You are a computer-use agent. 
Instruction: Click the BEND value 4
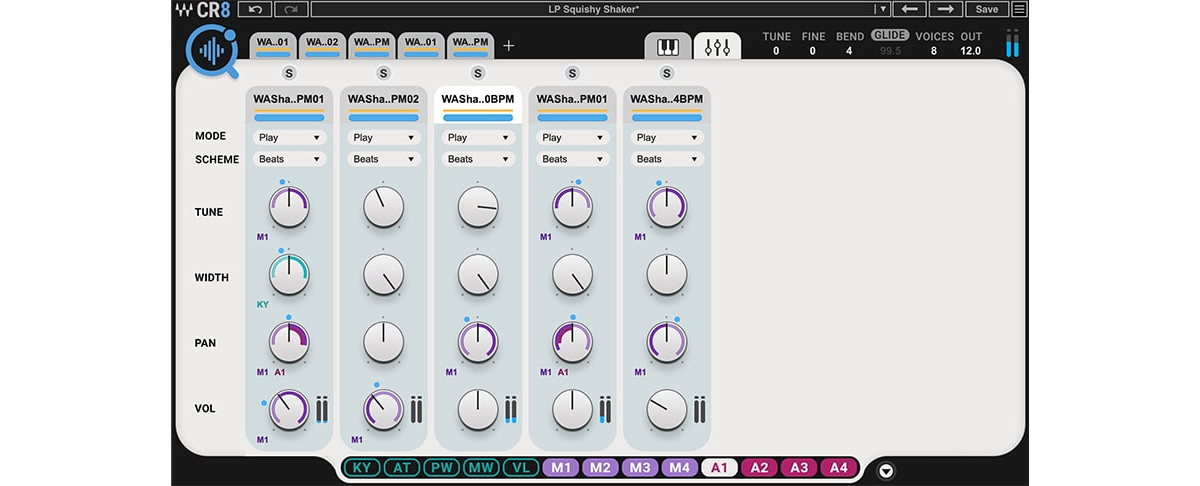849,50
